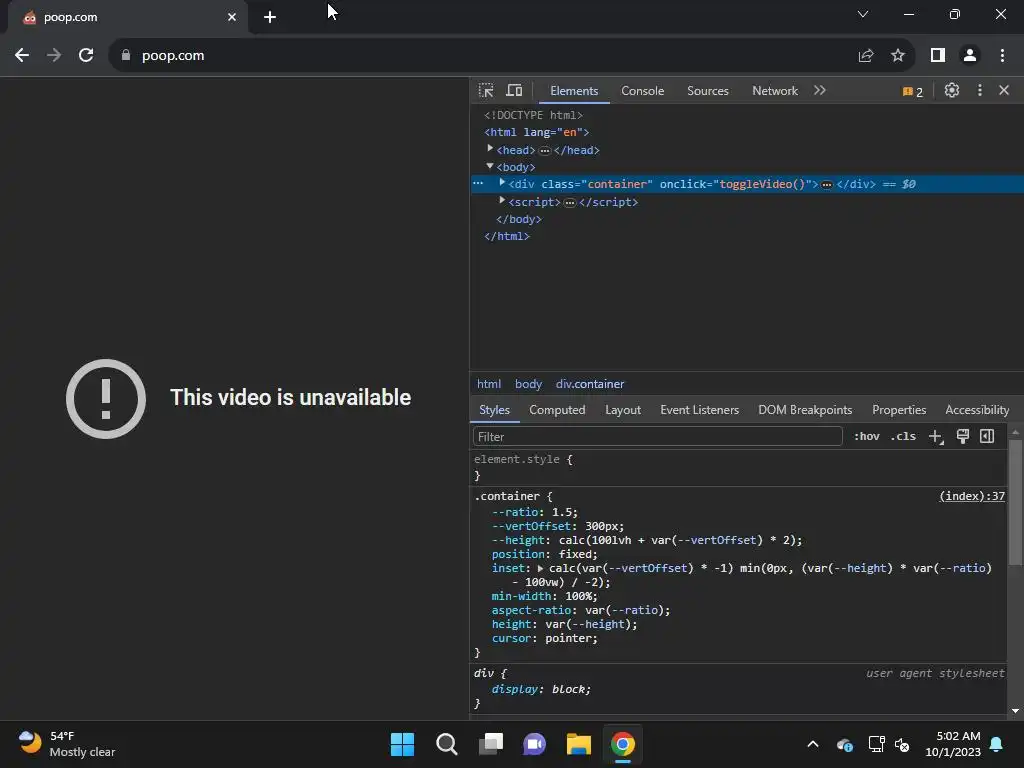
Task: Expand the inset shorthand property triangle
Action: click(540, 569)
